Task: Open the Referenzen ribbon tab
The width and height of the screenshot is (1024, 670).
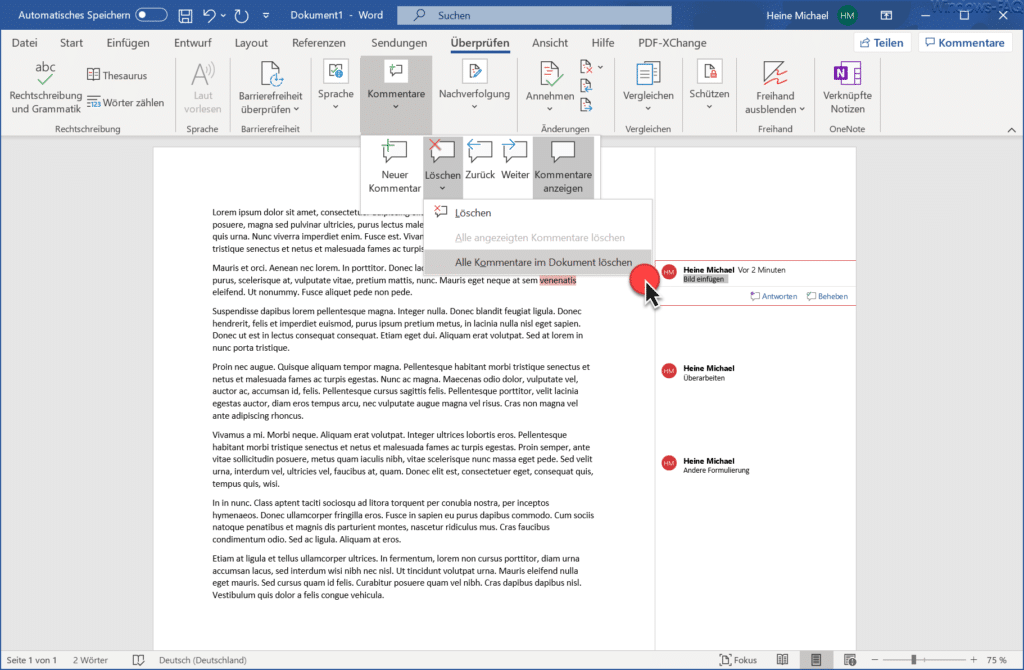Action: tap(319, 42)
